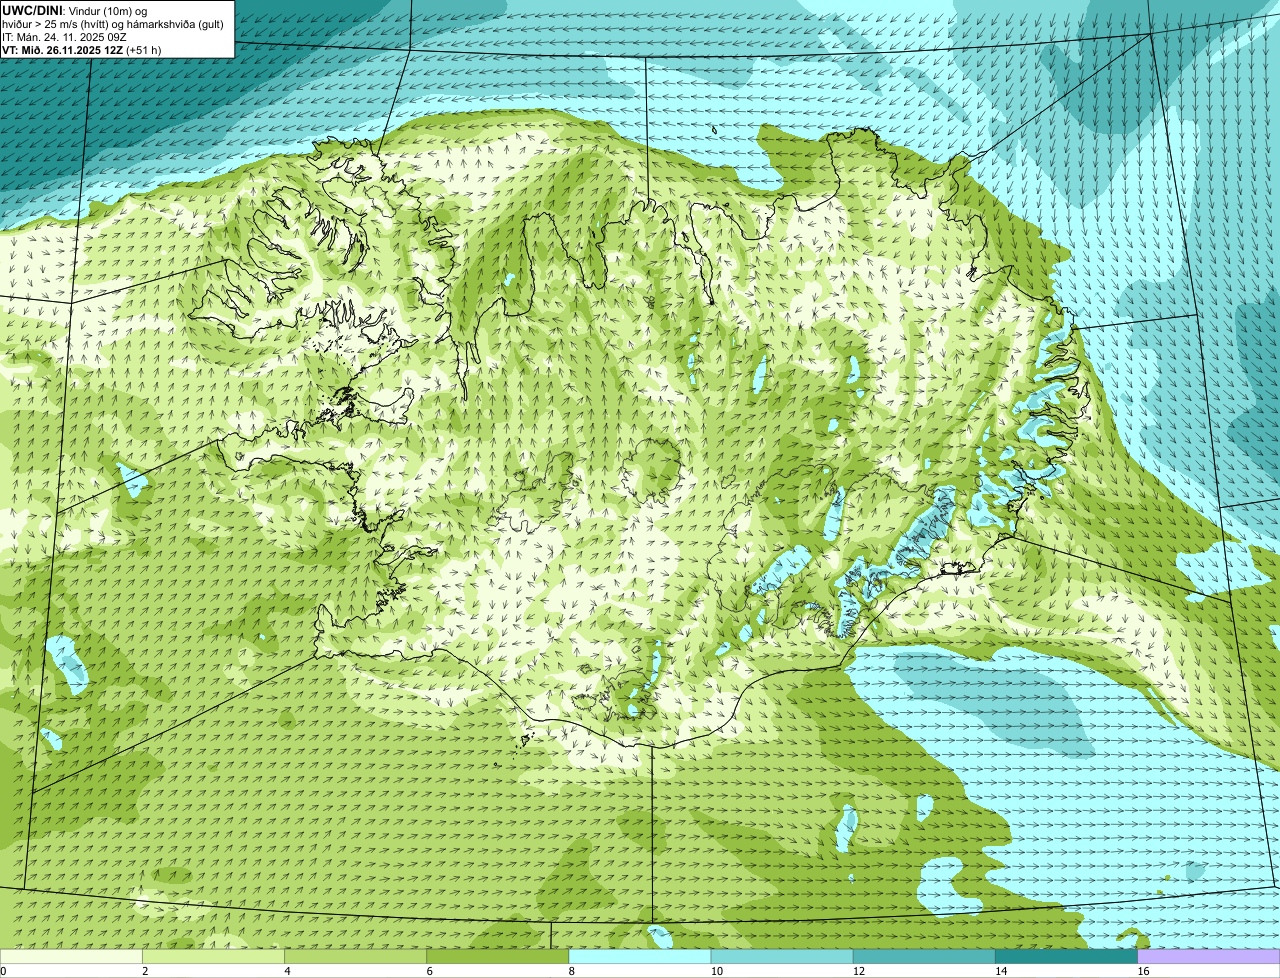Click the legend scale label "6"
1280x978 pixels.
pyautogui.click(x=429, y=971)
